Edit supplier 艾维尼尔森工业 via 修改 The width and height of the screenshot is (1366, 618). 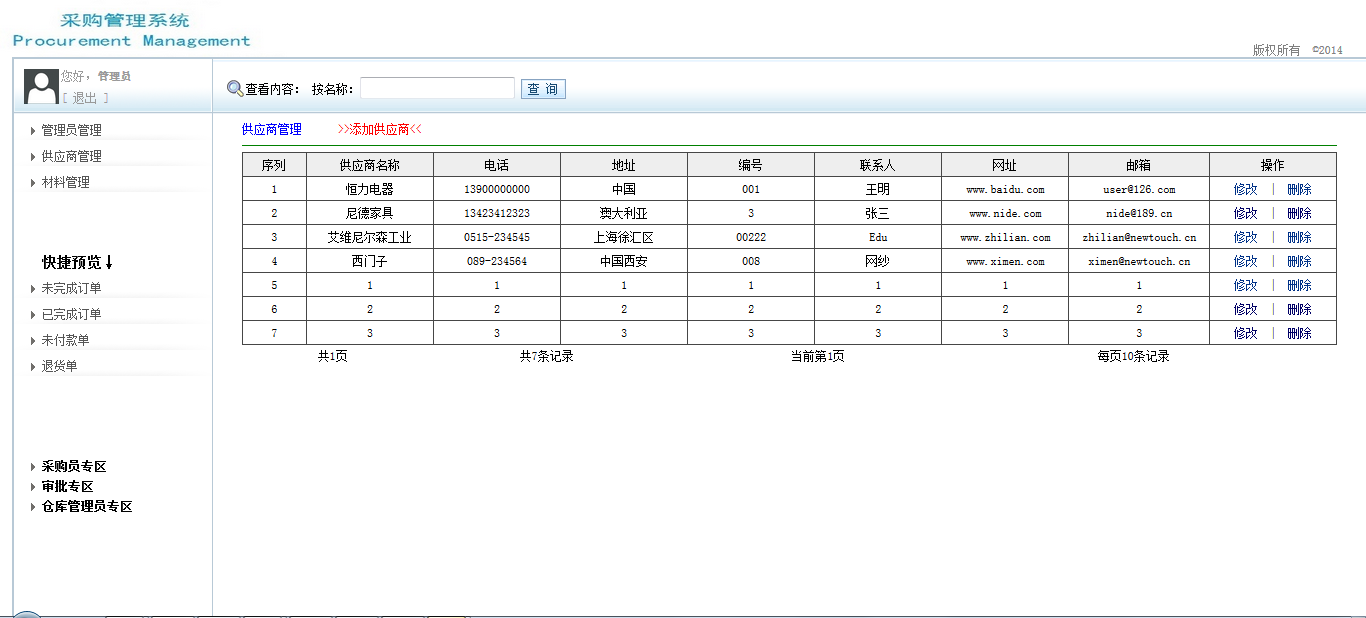pyautogui.click(x=1245, y=237)
